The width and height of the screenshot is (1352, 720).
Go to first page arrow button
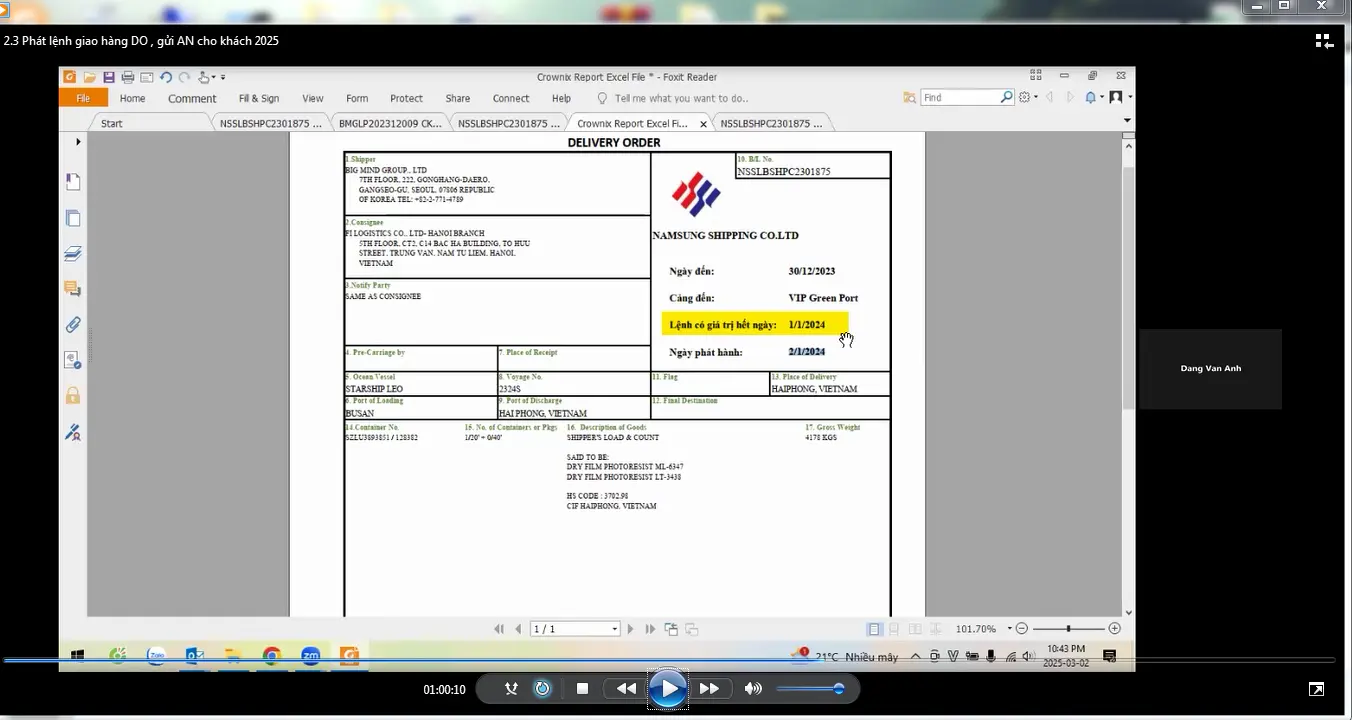(x=499, y=629)
